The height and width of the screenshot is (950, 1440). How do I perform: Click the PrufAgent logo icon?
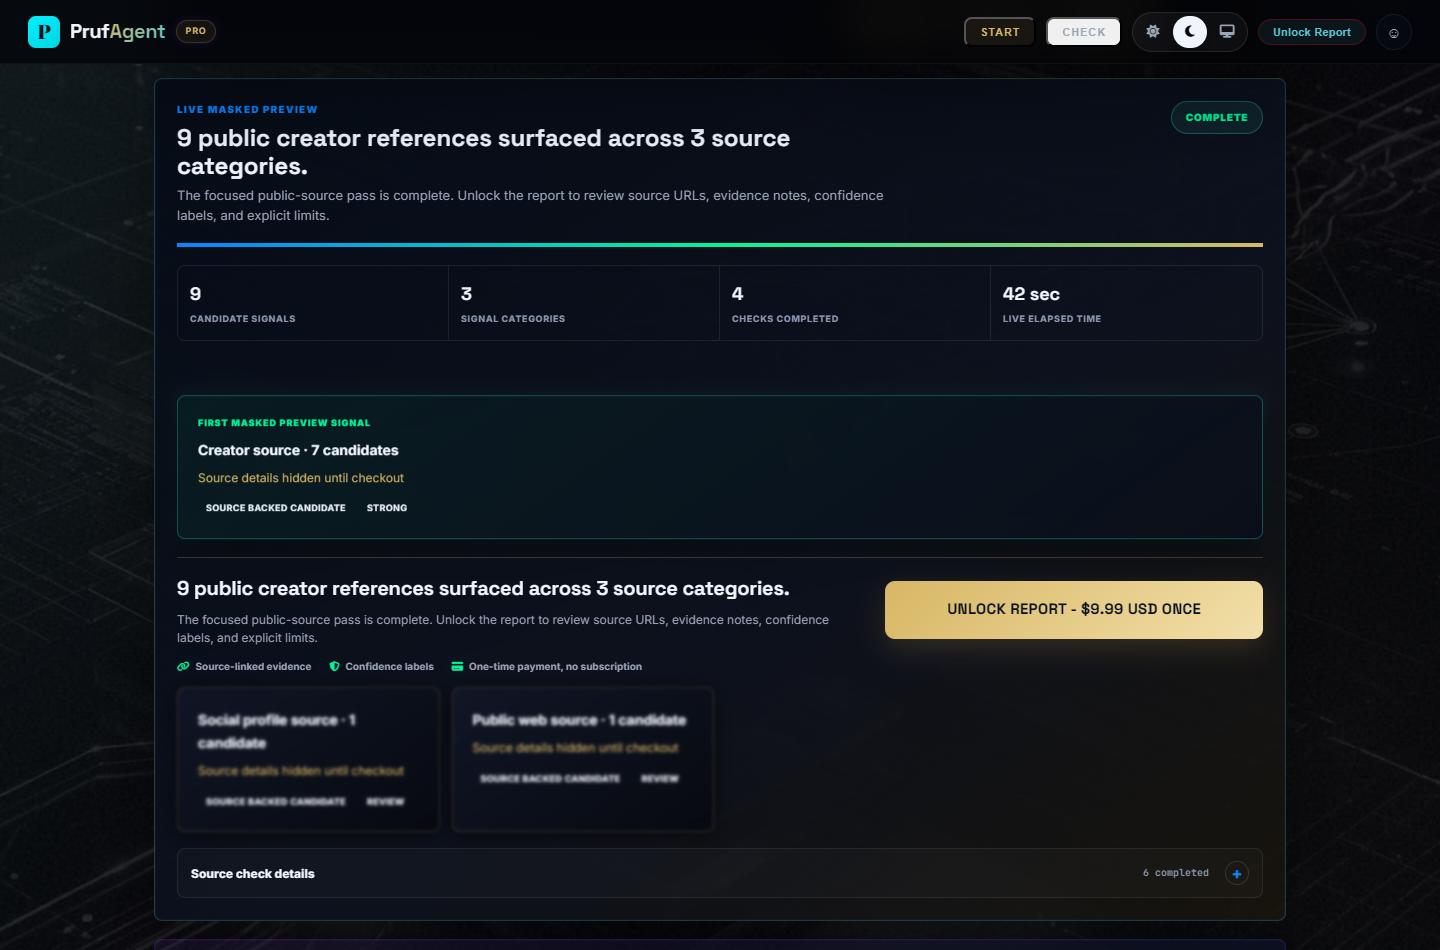[44, 32]
